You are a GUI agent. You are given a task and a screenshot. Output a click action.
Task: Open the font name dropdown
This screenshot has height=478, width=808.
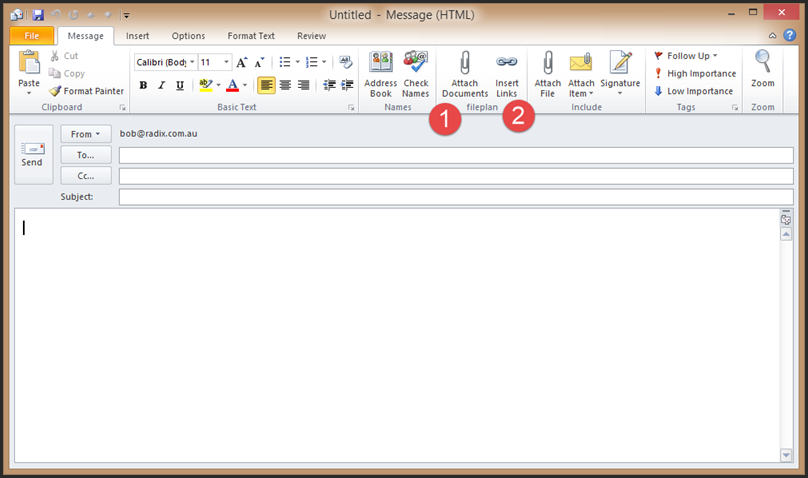point(192,62)
